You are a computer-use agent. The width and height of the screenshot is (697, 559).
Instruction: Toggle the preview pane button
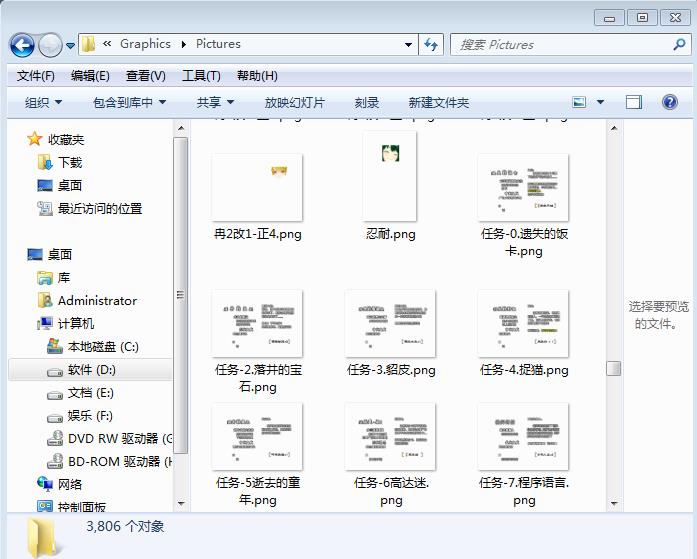tap(633, 102)
